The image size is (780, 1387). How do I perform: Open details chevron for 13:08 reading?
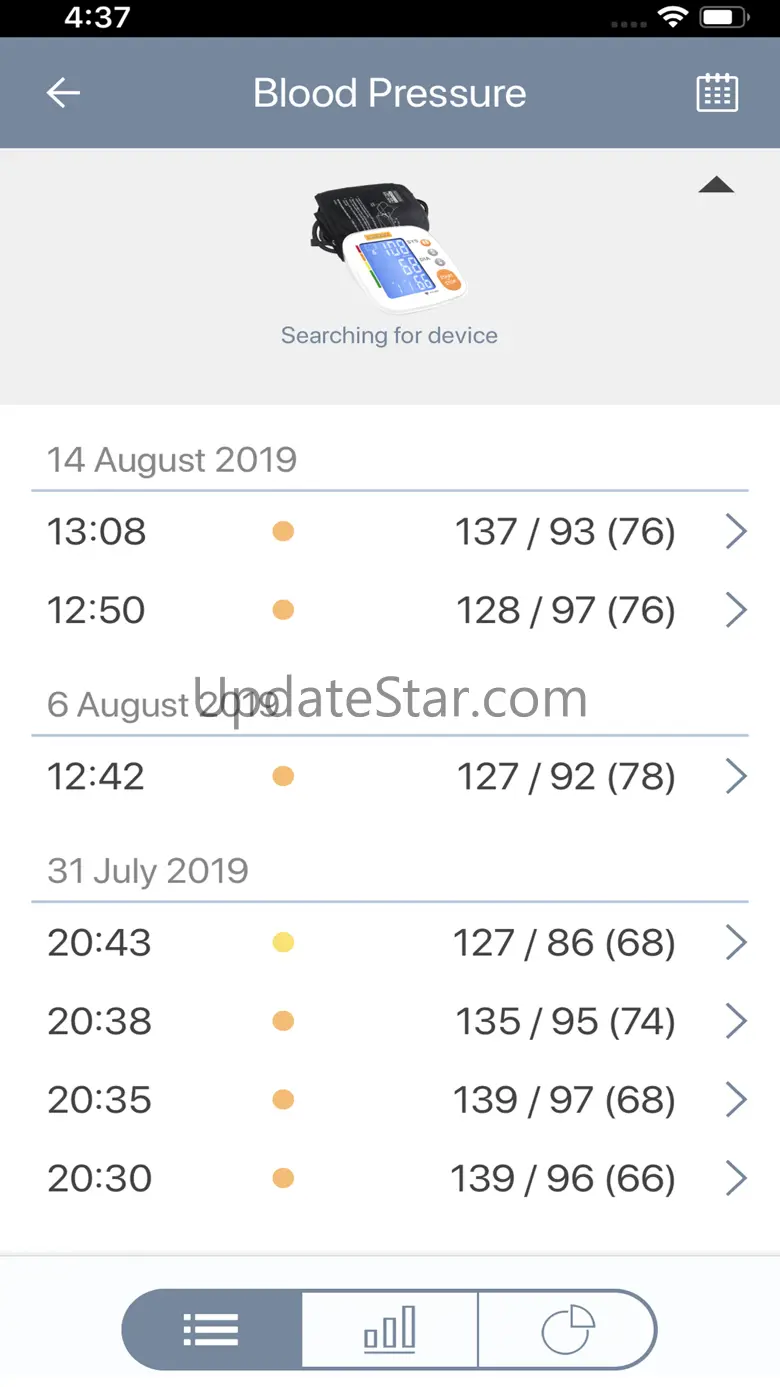[x=736, y=532]
